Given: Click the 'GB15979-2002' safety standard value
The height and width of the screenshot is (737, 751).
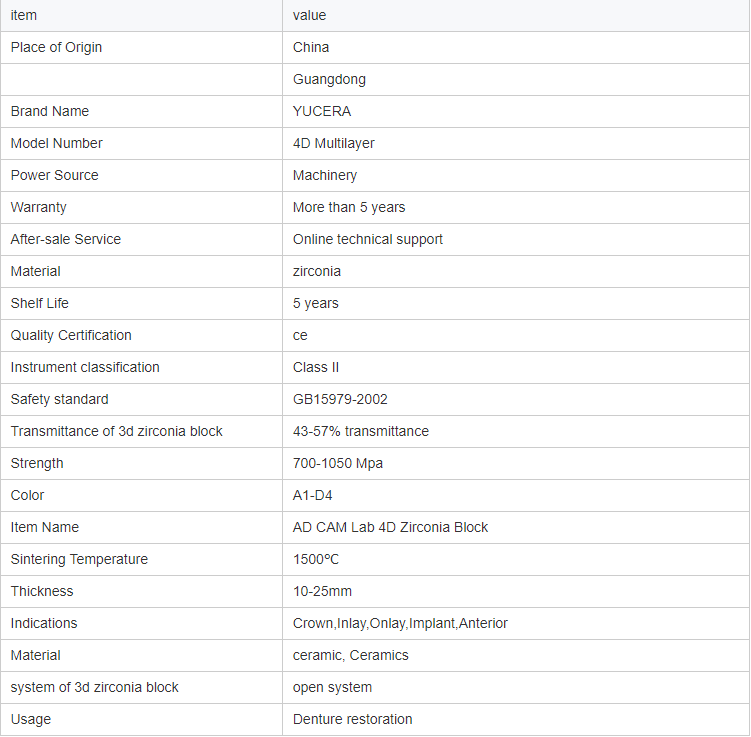Looking at the screenshot, I should (340, 399).
